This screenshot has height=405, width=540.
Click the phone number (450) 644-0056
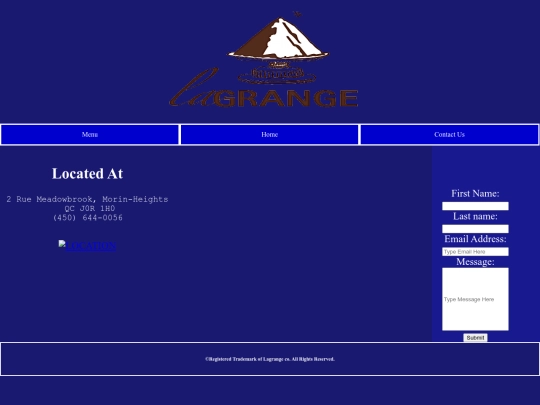(x=87, y=218)
